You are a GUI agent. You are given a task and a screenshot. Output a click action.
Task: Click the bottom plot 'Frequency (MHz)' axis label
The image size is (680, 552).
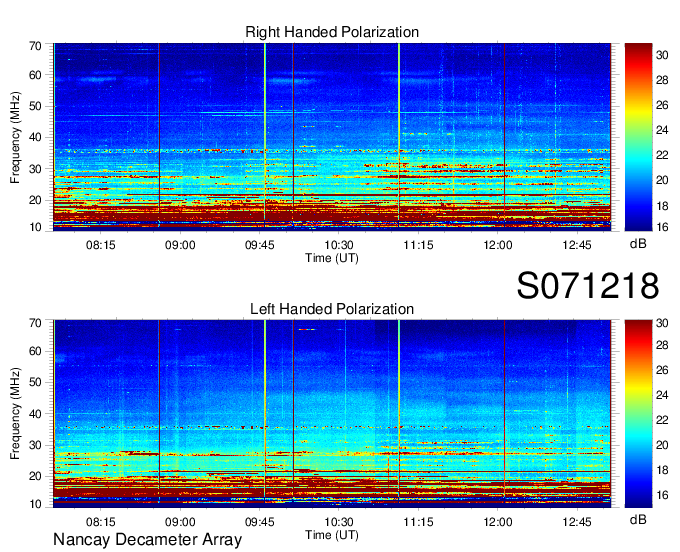point(15,414)
